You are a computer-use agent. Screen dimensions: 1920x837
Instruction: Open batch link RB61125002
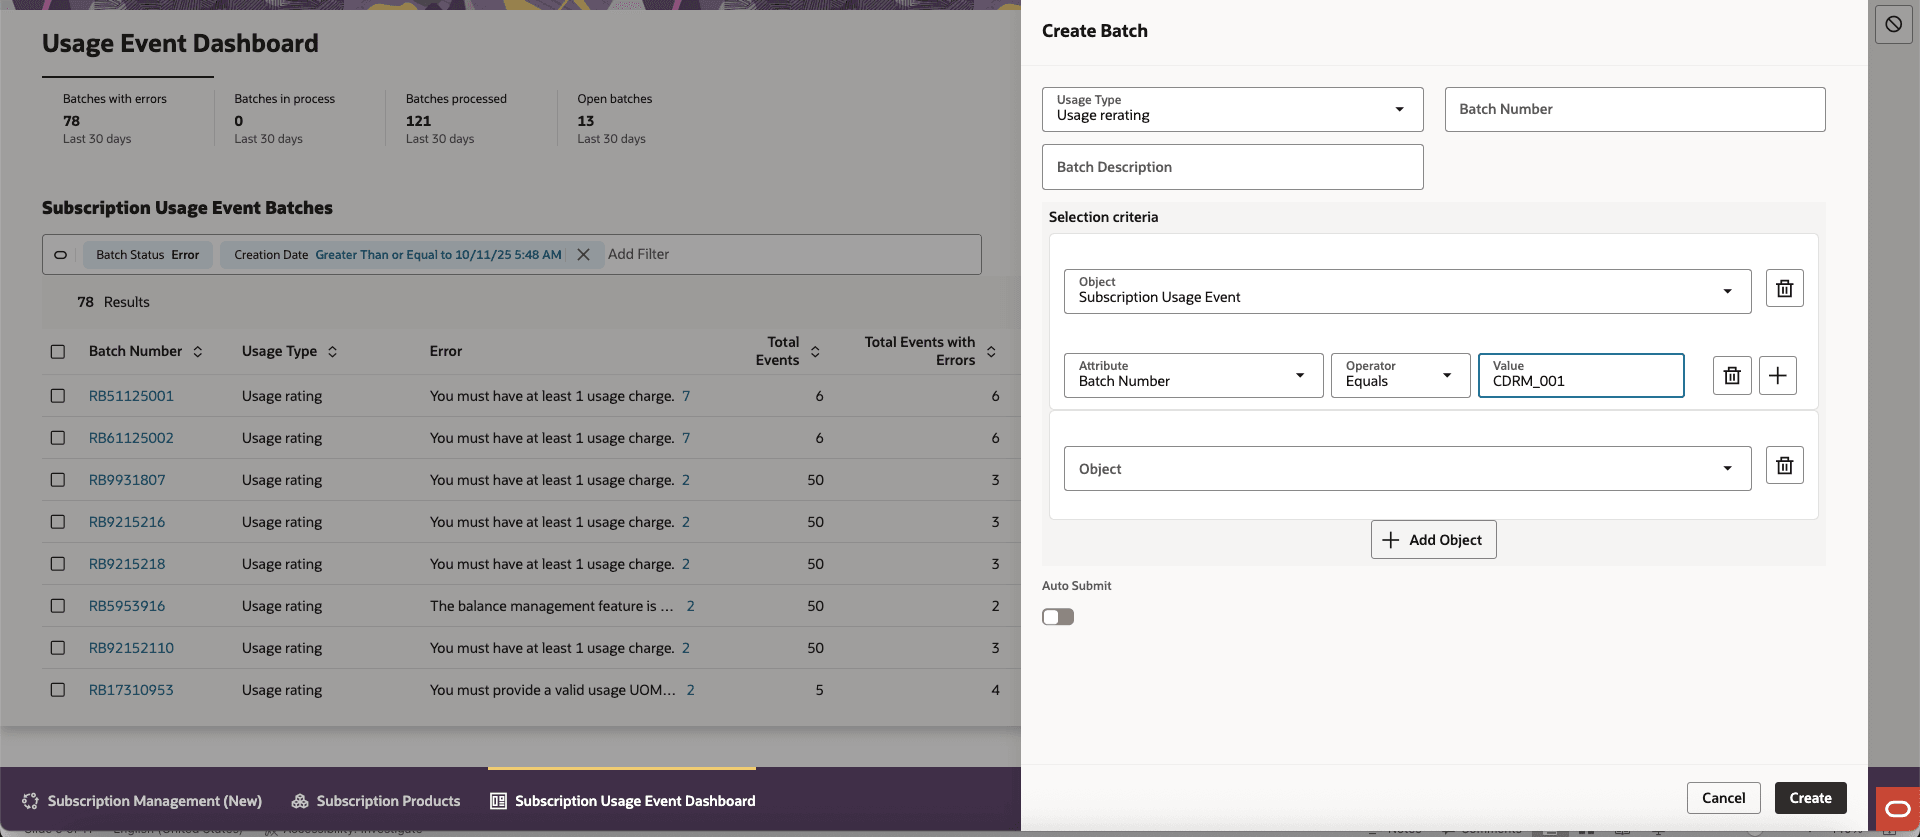(131, 438)
